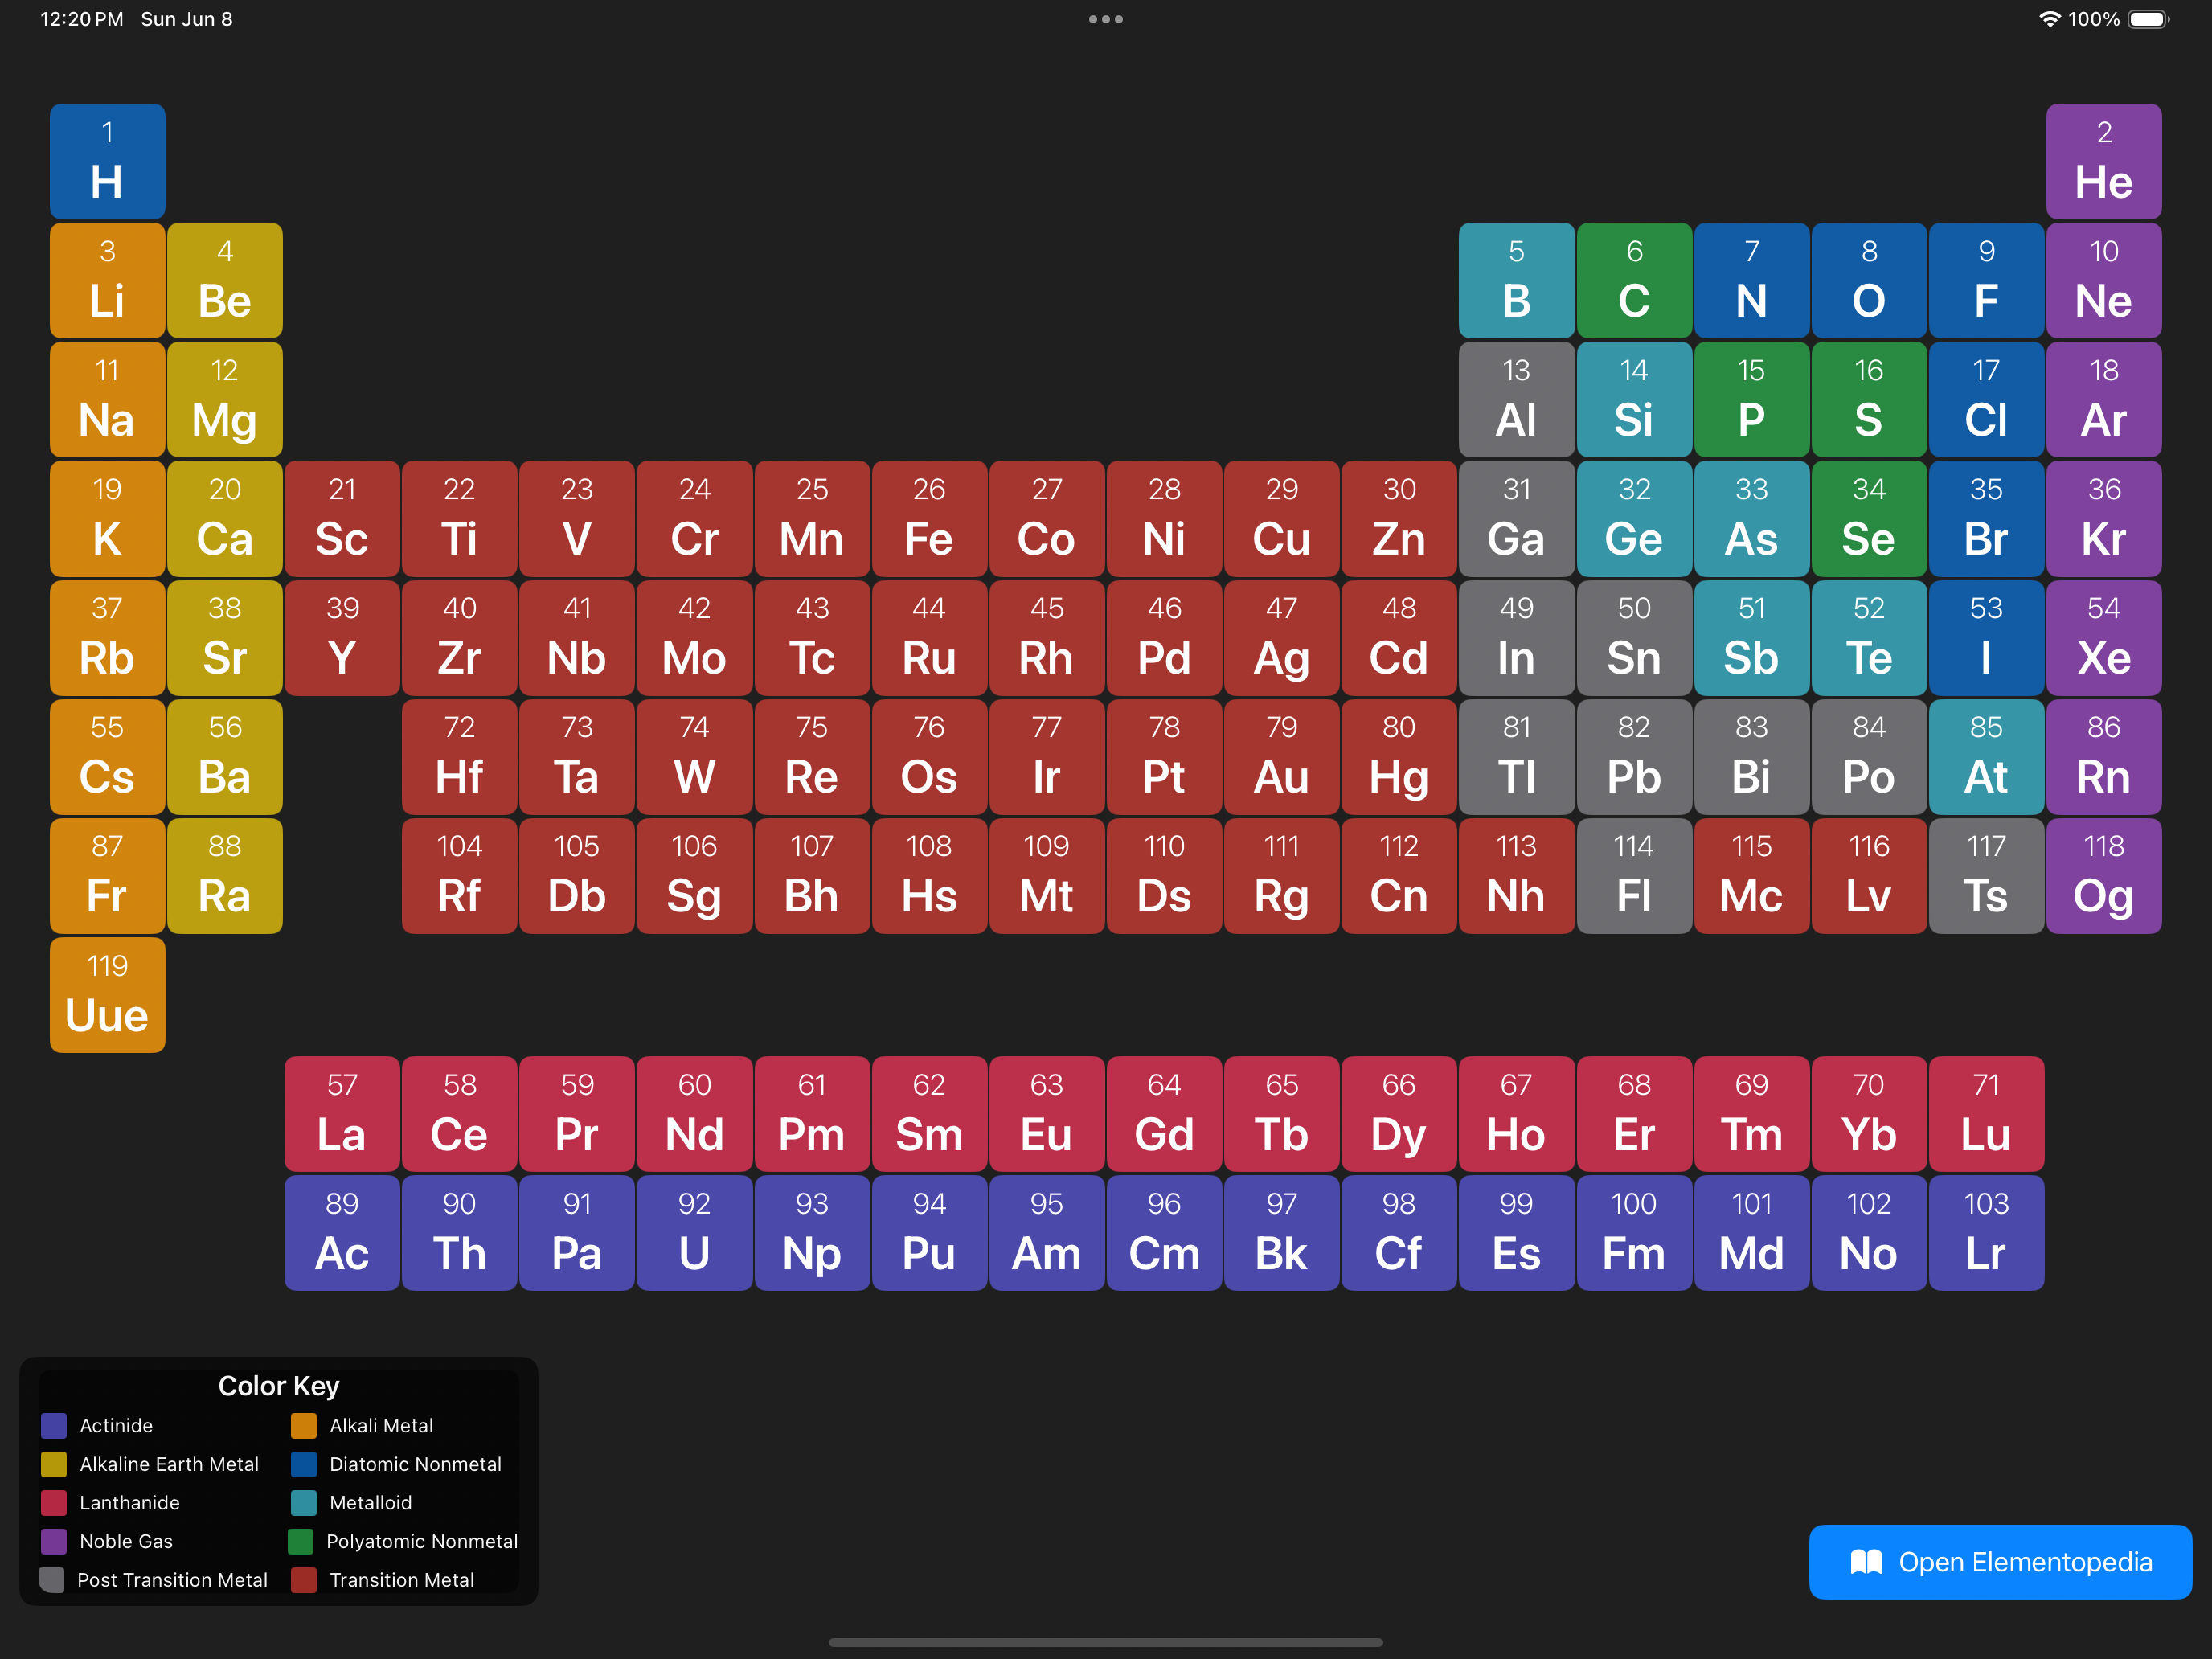Open the iPad multitasking menu (three dots)

1106,18
